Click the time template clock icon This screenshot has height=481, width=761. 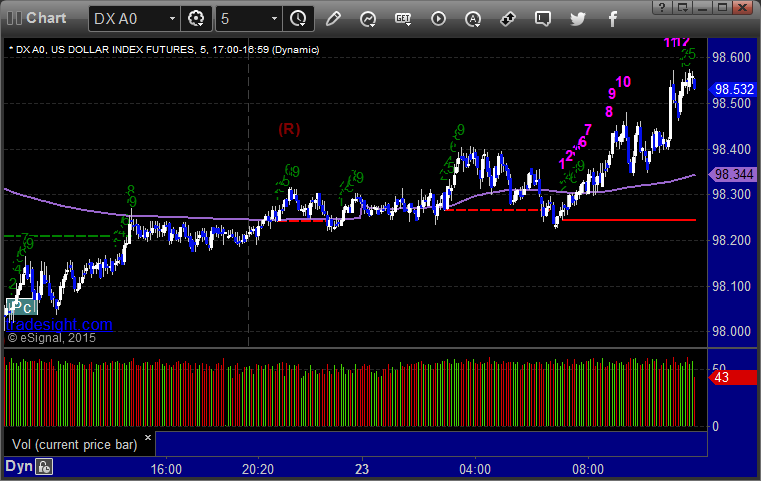tap(298, 19)
